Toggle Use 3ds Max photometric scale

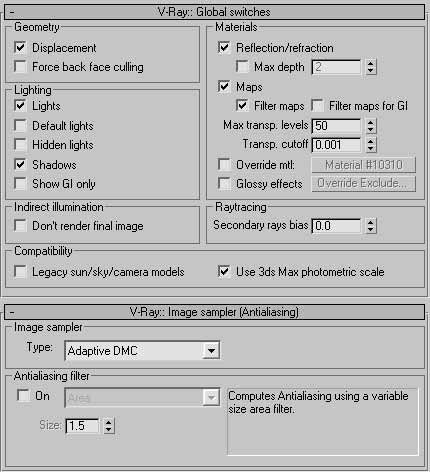224,271
